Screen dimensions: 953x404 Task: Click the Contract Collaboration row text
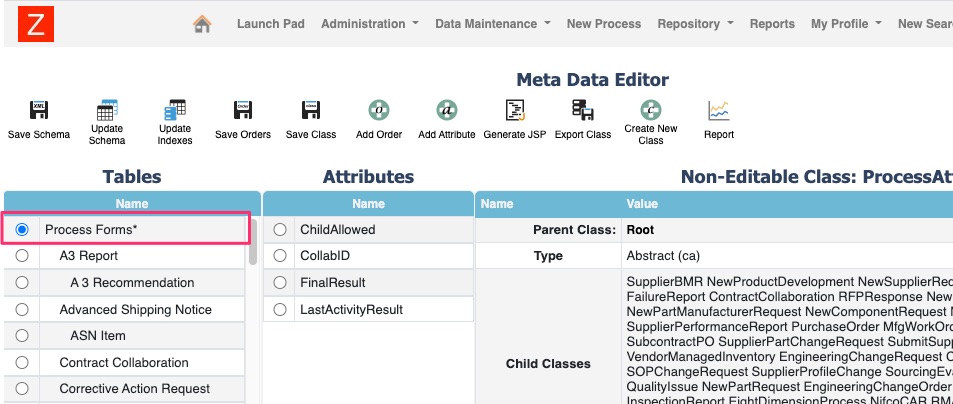point(124,363)
